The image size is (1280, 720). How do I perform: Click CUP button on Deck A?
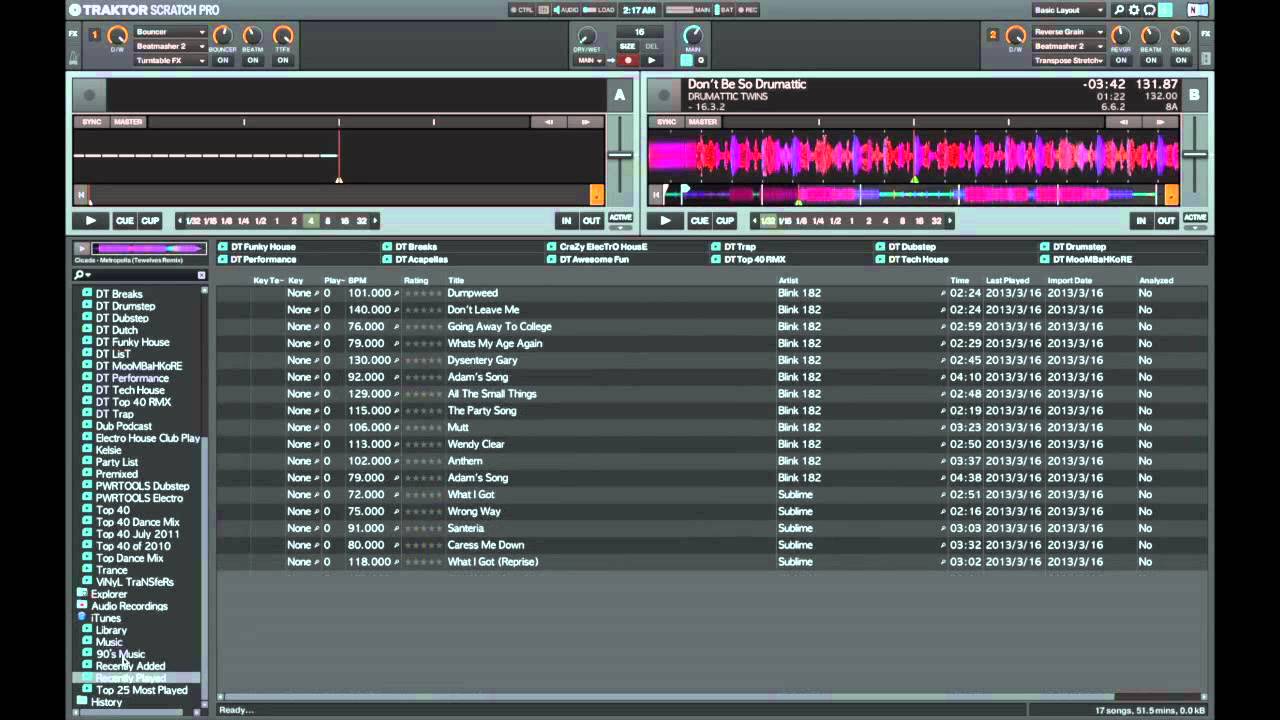[x=150, y=221]
